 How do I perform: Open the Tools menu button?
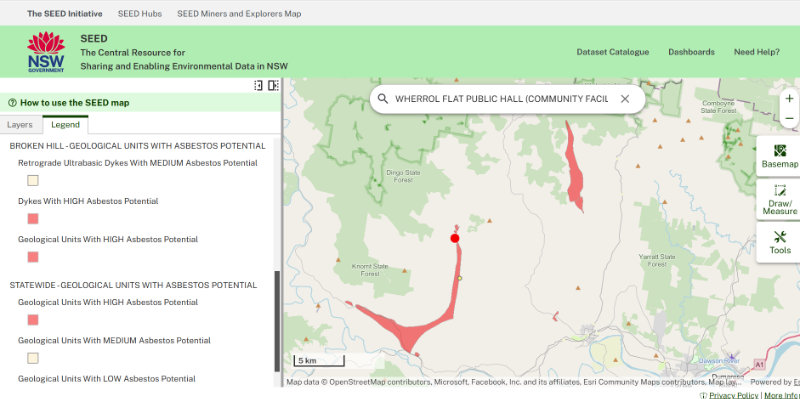point(780,242)
